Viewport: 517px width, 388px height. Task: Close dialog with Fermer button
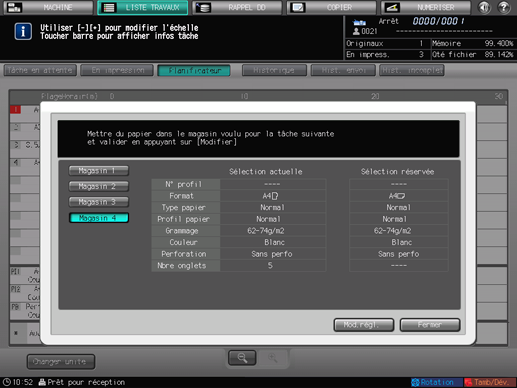[430, 325]
